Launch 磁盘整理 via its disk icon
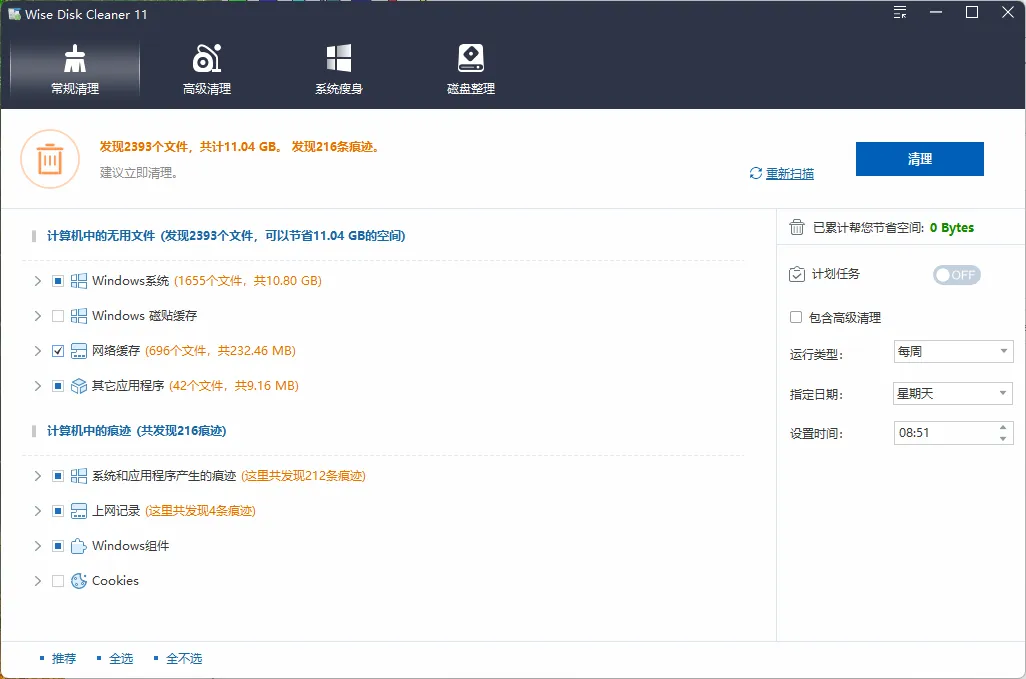 pyautogui.click(x=469, y=58)
